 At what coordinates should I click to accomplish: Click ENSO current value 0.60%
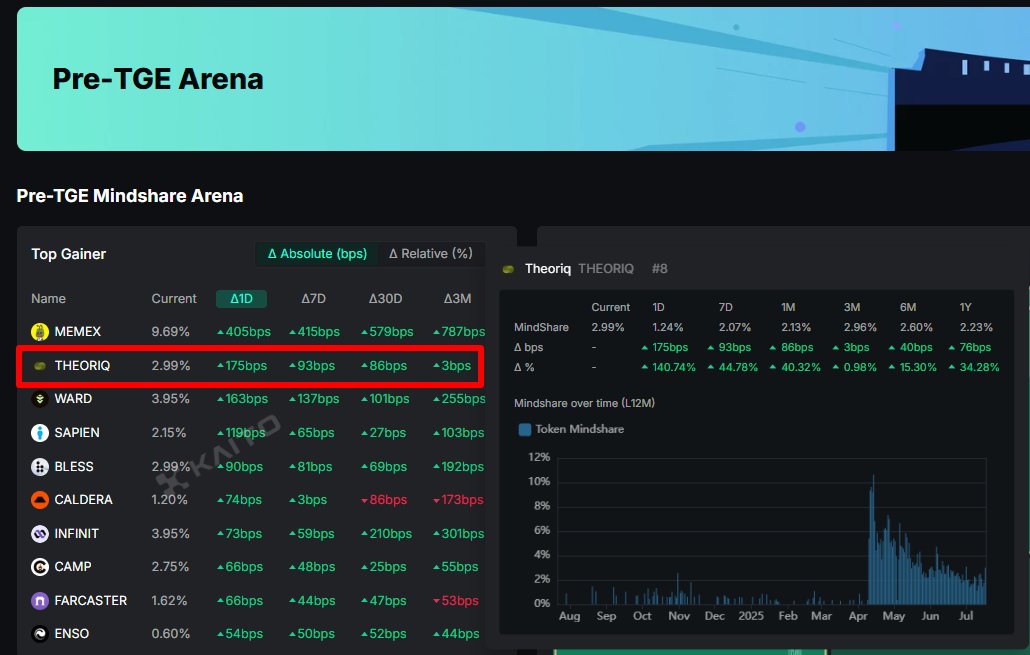170,634
